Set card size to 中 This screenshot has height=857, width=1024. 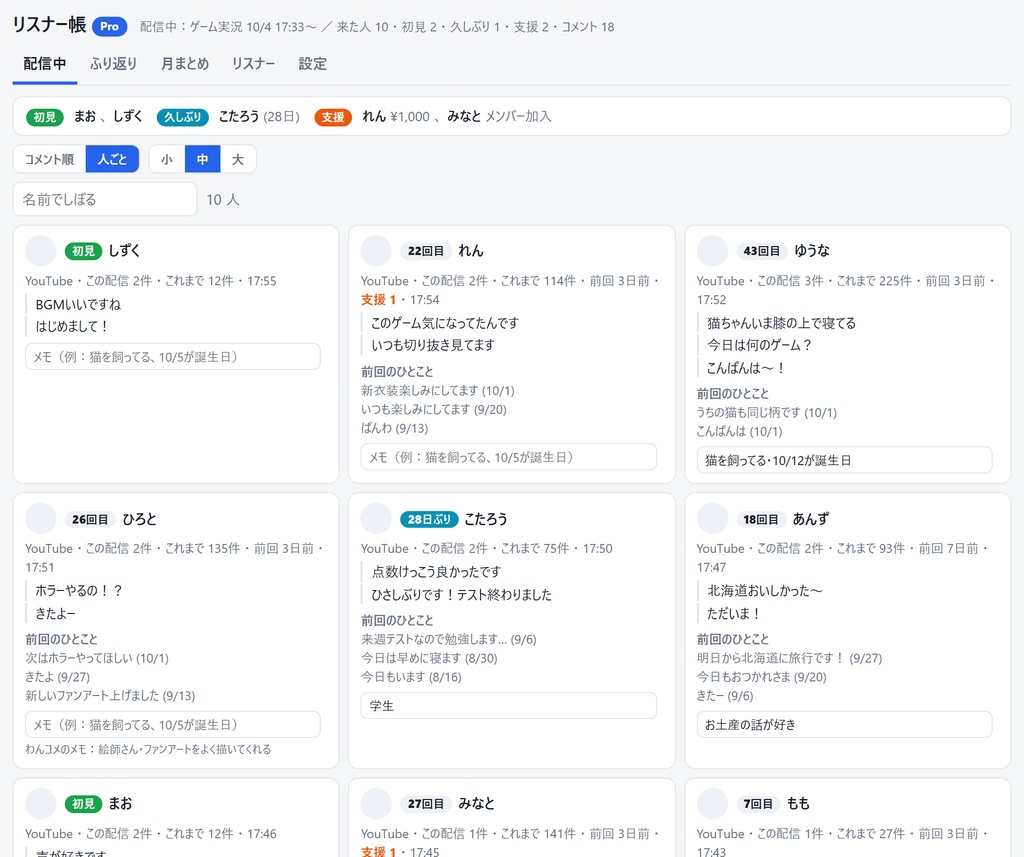[x=202, y=159]
